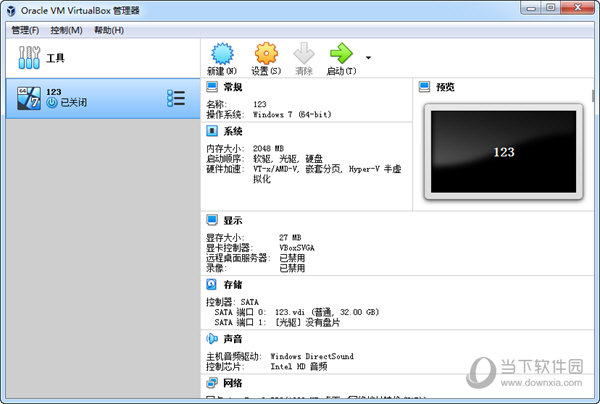Start VM with 启动 green arrow
This screenshot has height=404, width=600.
pos(341,54)
